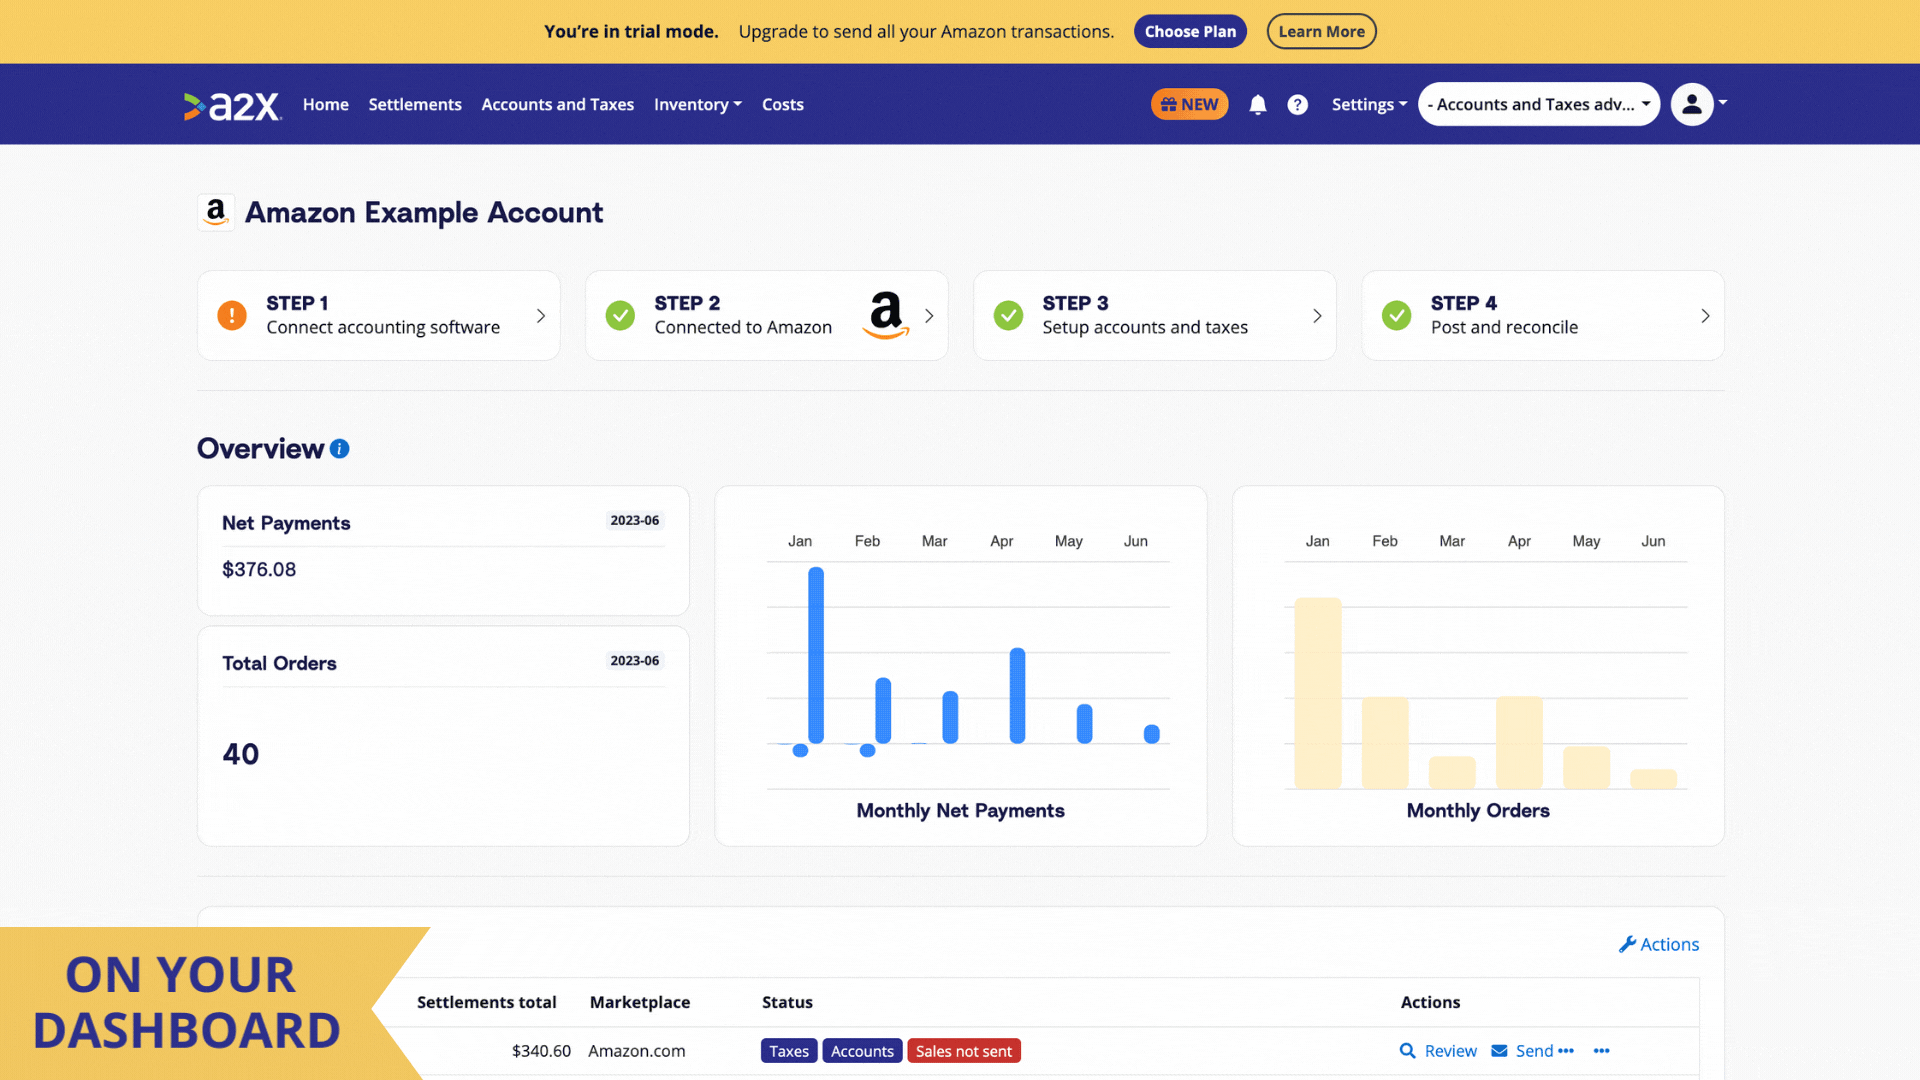Open the notifications bell
This screenshot has height=1080, width=1920.
[1258, 105]
